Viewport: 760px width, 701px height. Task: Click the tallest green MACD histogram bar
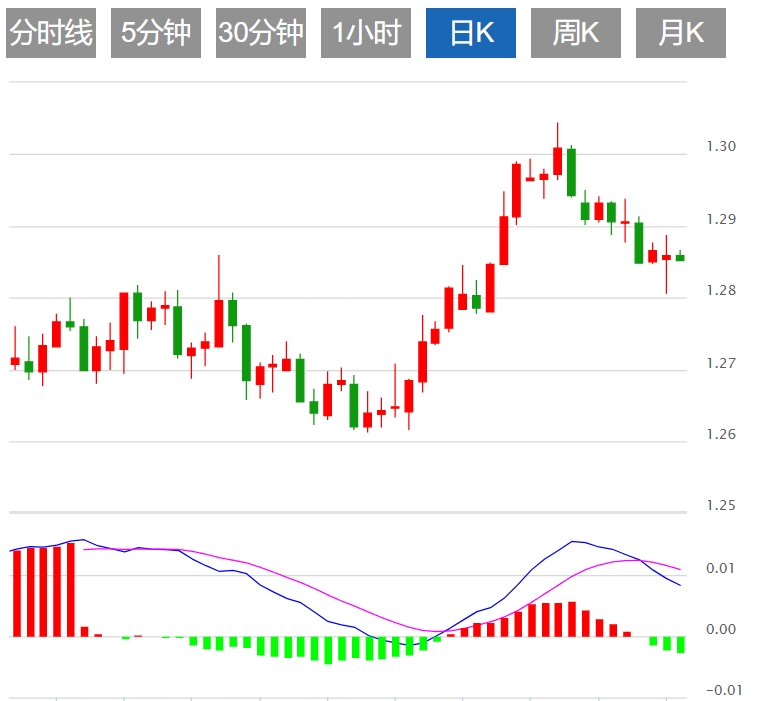(328, 650)
